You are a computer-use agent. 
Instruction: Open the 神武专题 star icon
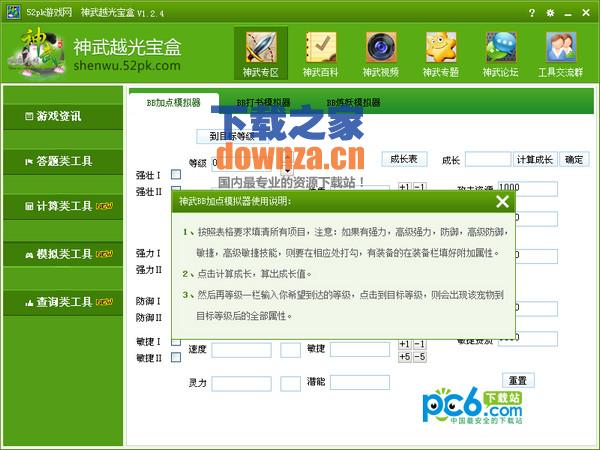[x=441, y=47]
